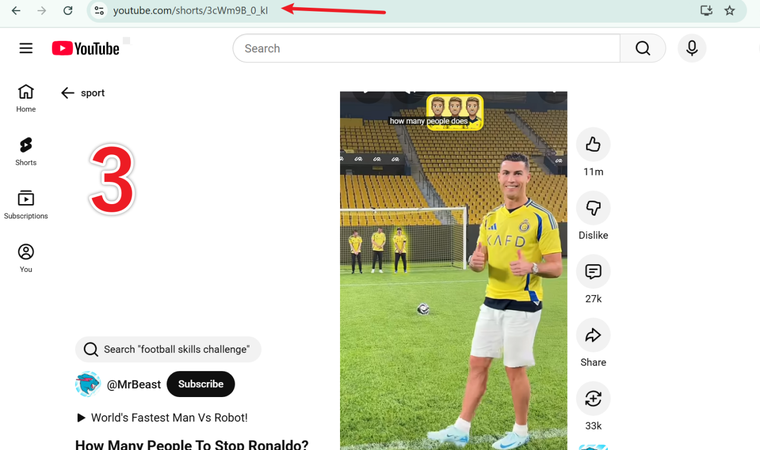Open Home in the sidebar
Viewport: 760px width, 450px height.
pos(26,98)
